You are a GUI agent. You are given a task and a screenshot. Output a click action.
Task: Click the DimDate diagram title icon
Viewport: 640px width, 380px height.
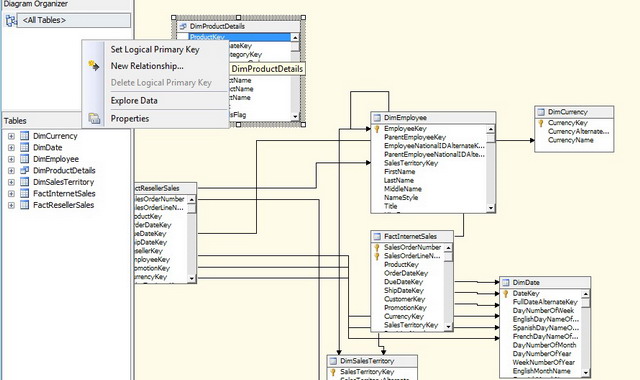click(506, 282)
